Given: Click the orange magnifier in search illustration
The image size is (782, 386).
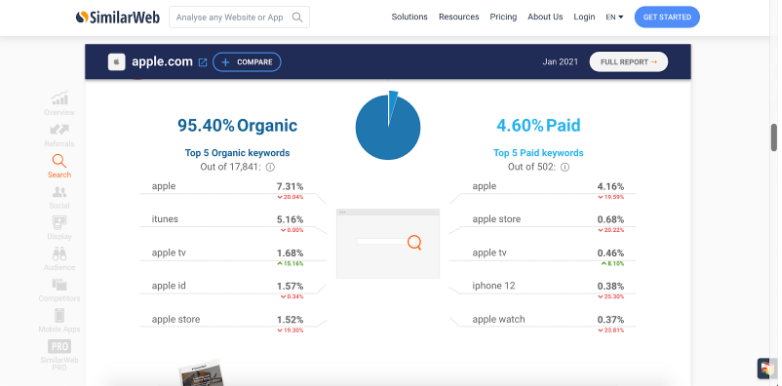Looking at the screenshot, I should click(414, 242).
